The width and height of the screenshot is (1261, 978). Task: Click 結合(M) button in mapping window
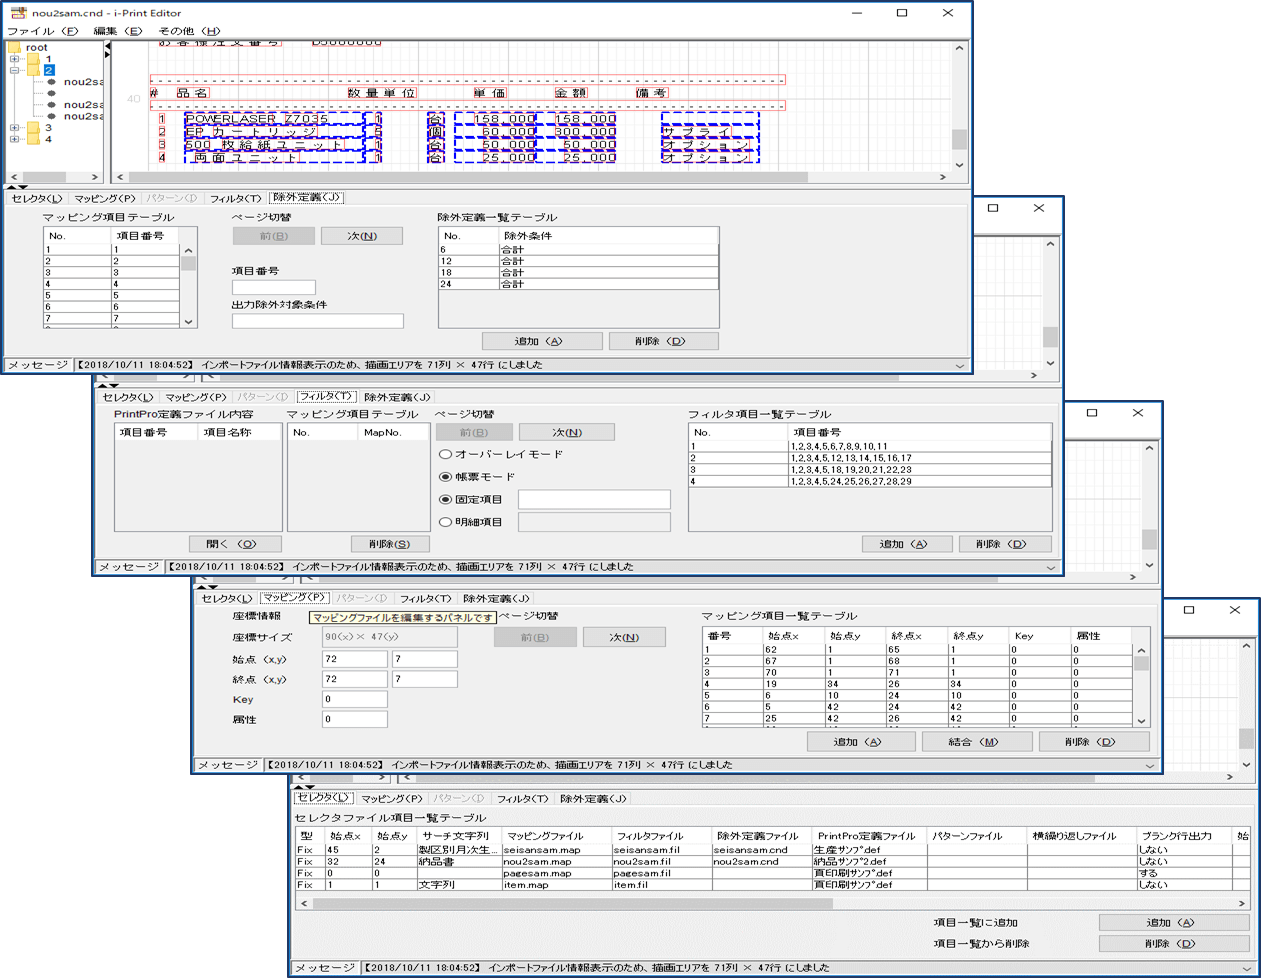point(977,742)
